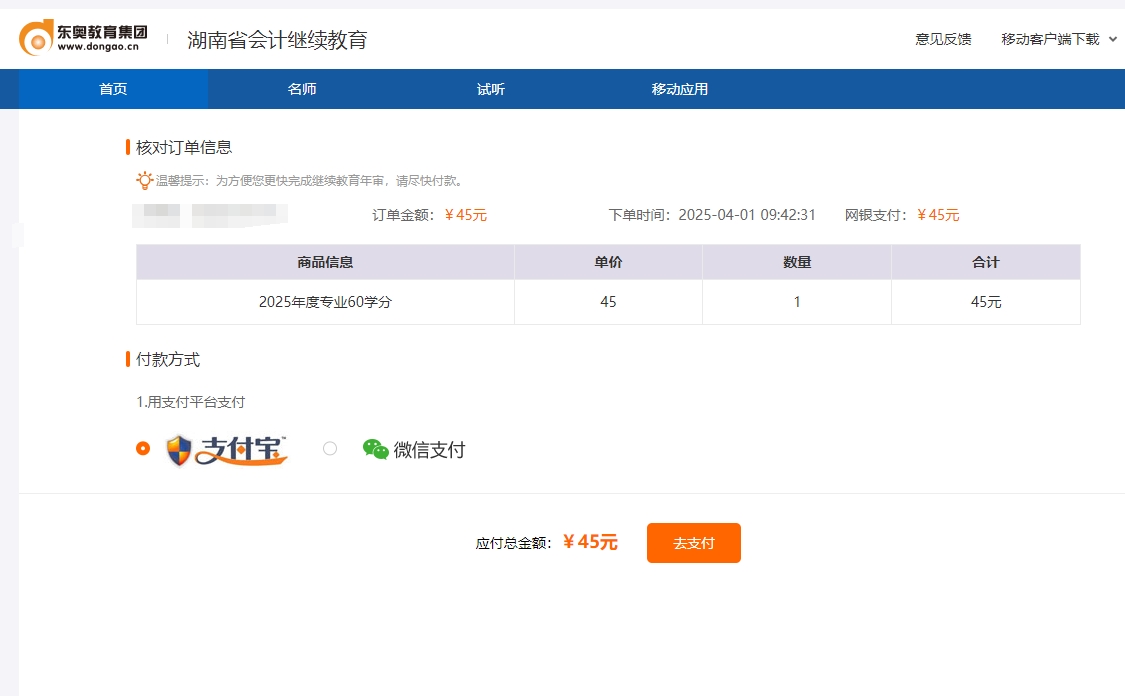Viewport: 1125px width, 696px height.
Task: Open the chevron next to 移动客户端下载
Action: [x=1113, y=37]
